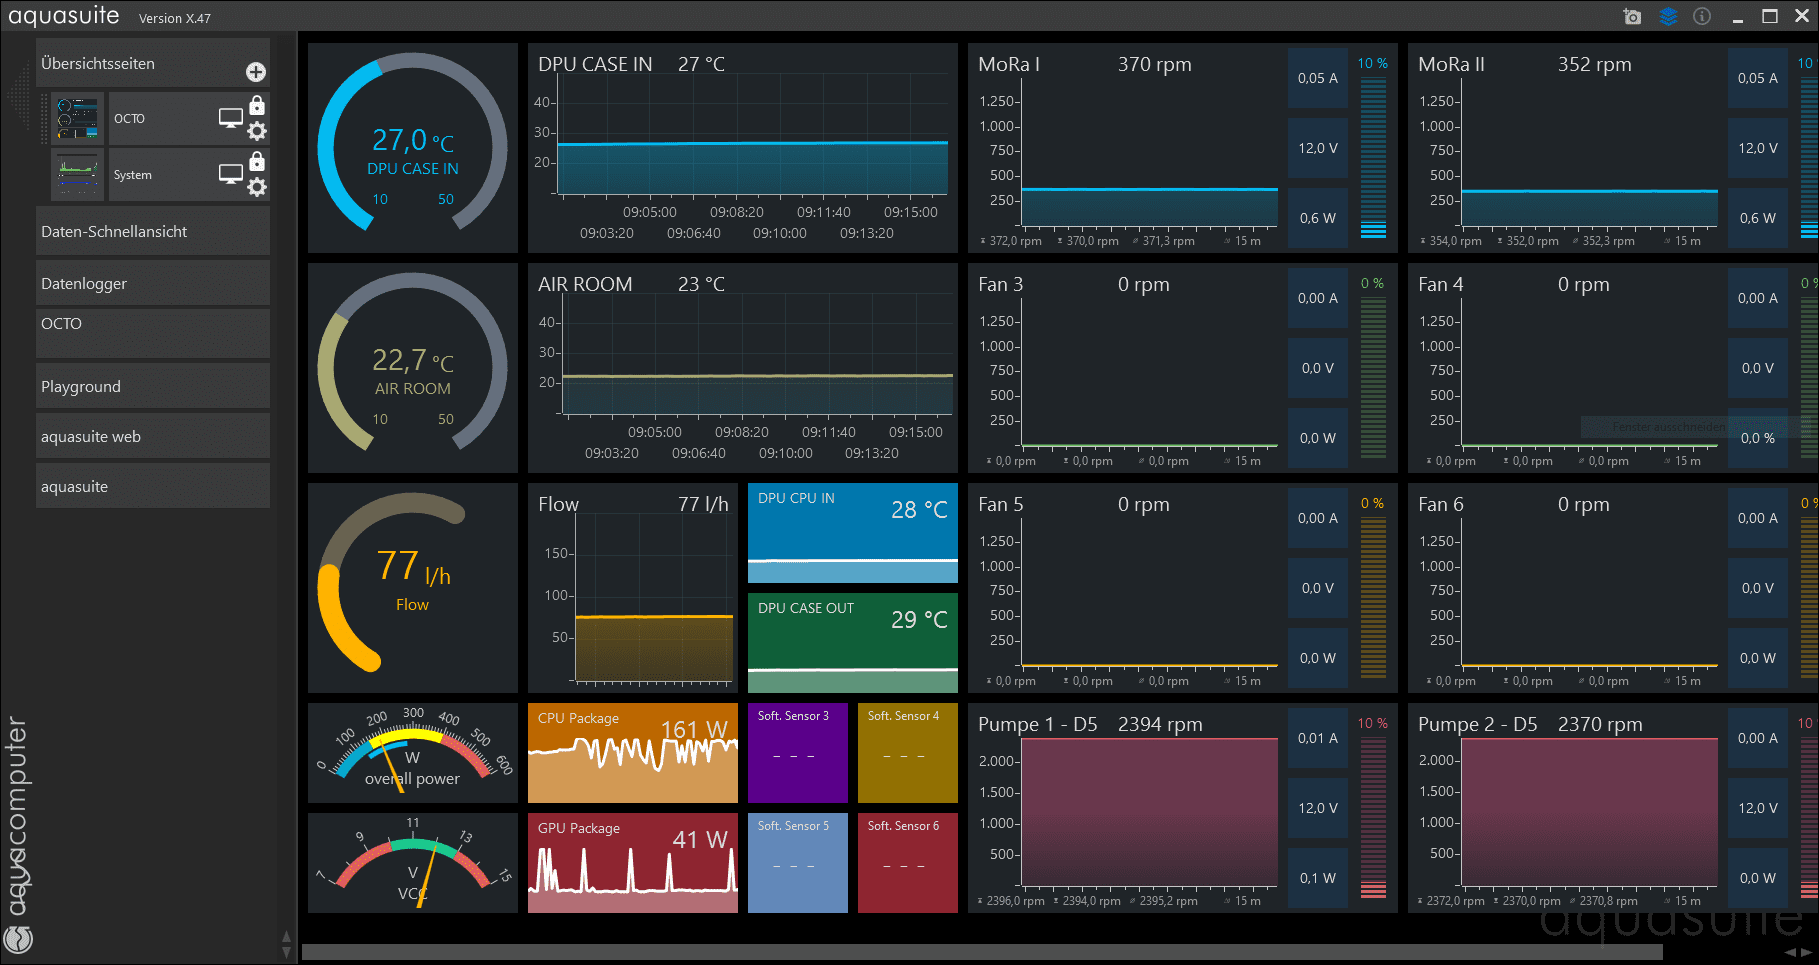Select the Soft. Sensor 4 tile

908,753
